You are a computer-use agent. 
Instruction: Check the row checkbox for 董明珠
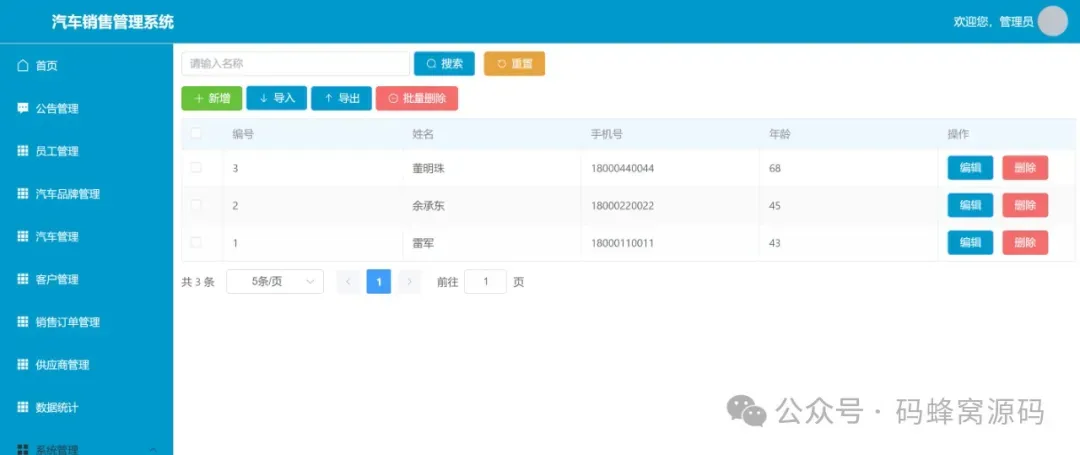[196, 168]
